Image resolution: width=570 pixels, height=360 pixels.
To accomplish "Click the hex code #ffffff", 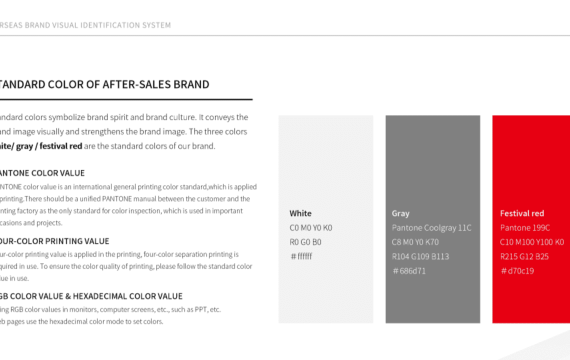I will pos(301,256).
